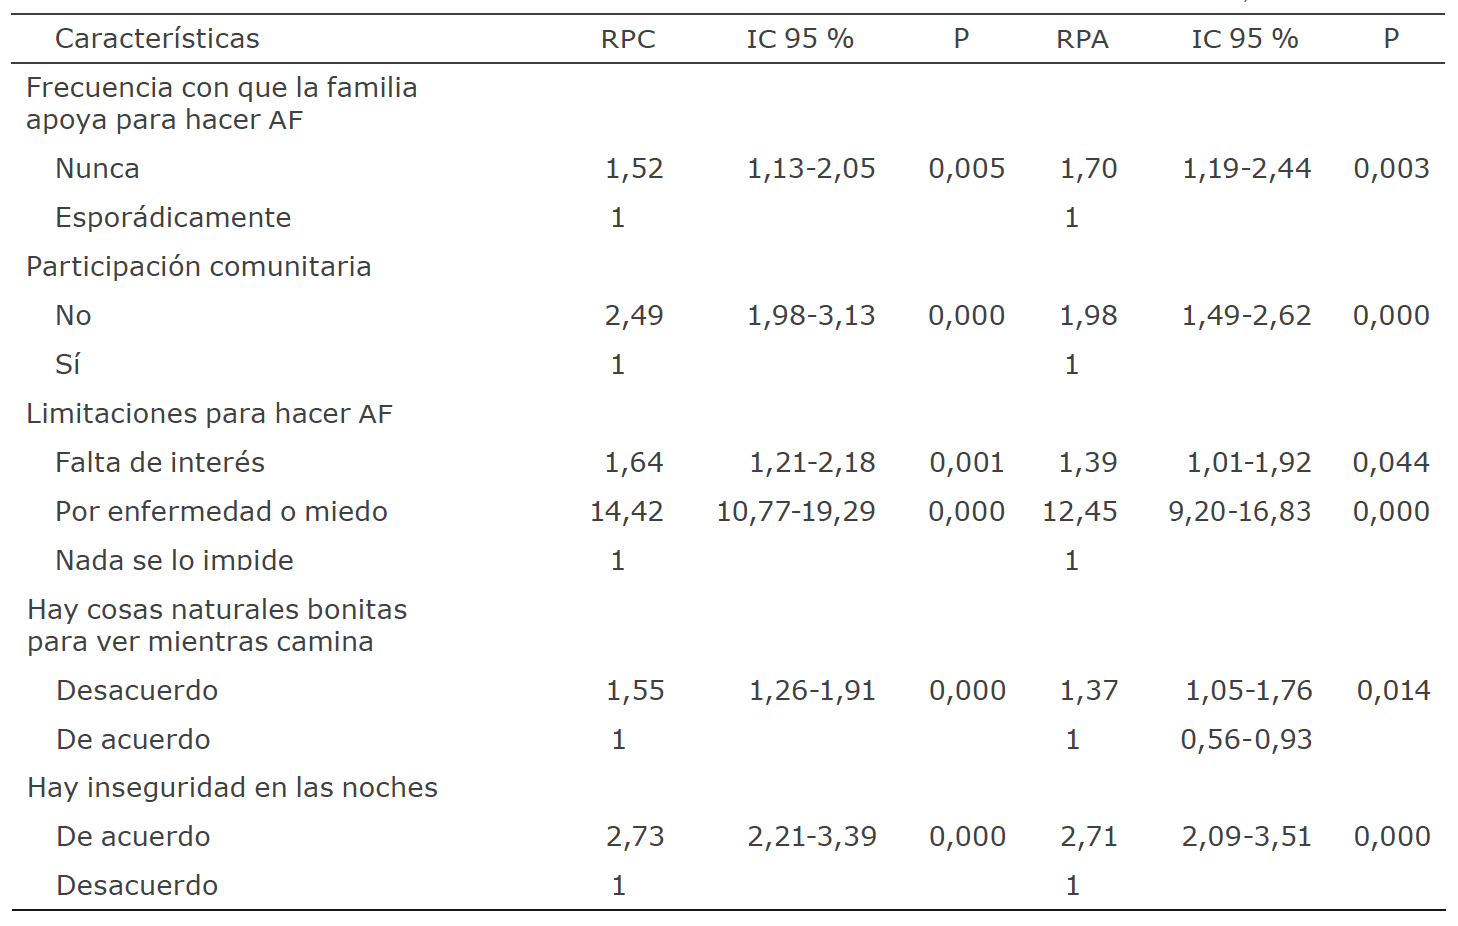Click the 'Limitaciones para hacer AF' heading
Screen dimensions: 1458x926
(209, 414)
